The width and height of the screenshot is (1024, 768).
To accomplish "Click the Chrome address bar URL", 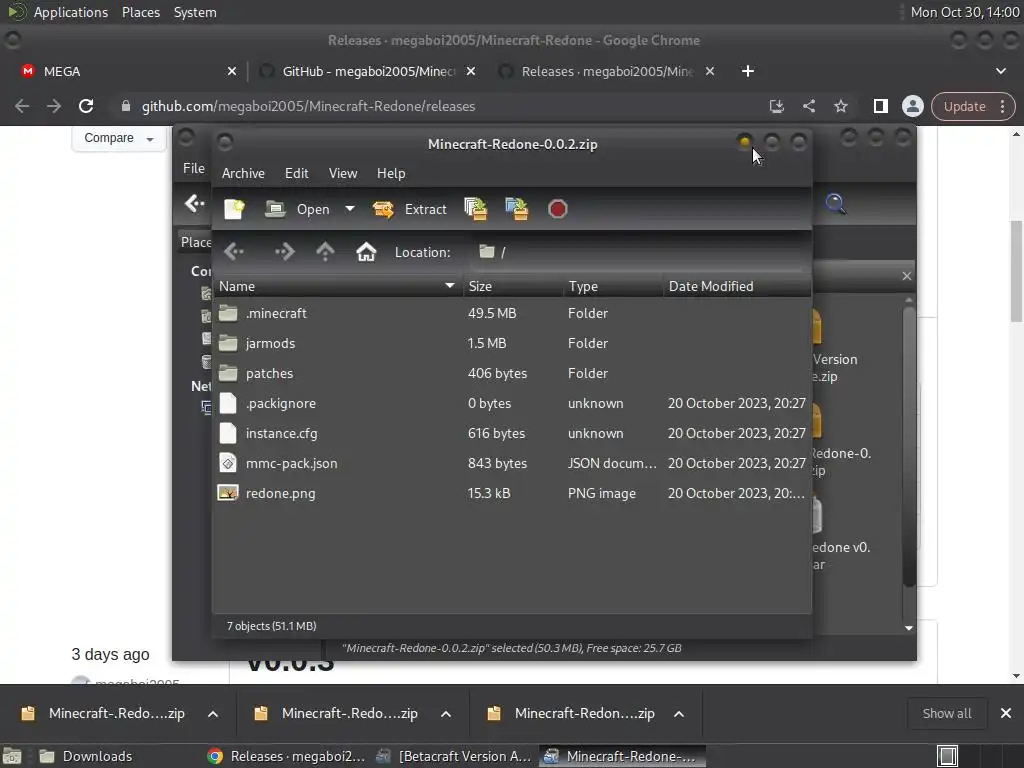I will [x=308, y=106].
